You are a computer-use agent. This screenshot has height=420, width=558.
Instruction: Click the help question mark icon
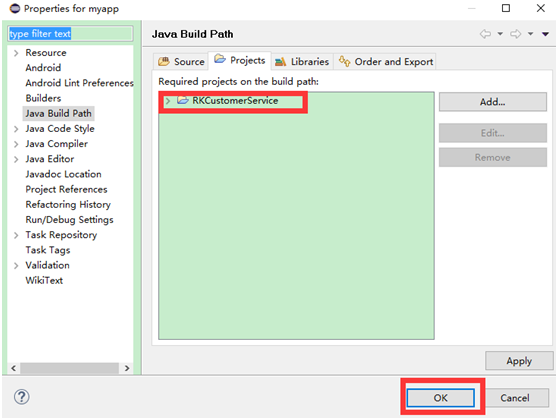point(22,397)
